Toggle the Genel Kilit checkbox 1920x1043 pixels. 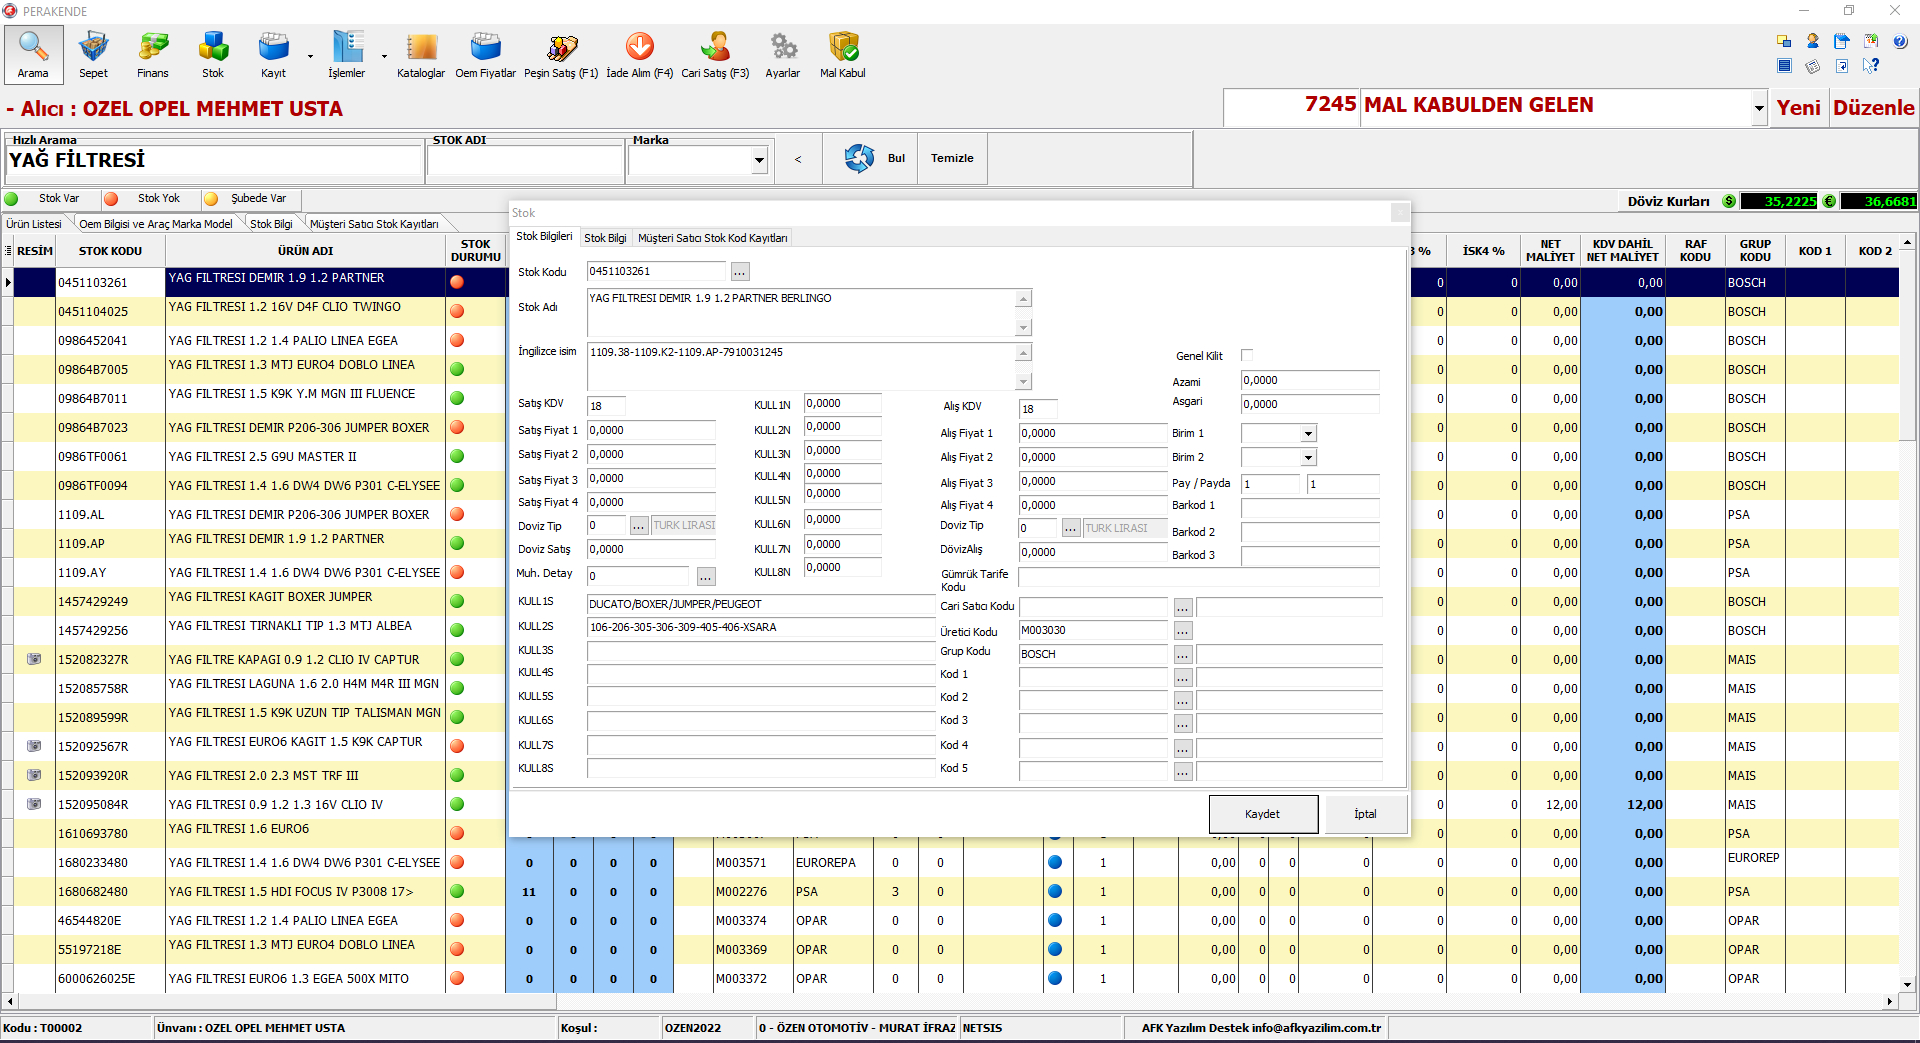tap(1247, 355)
